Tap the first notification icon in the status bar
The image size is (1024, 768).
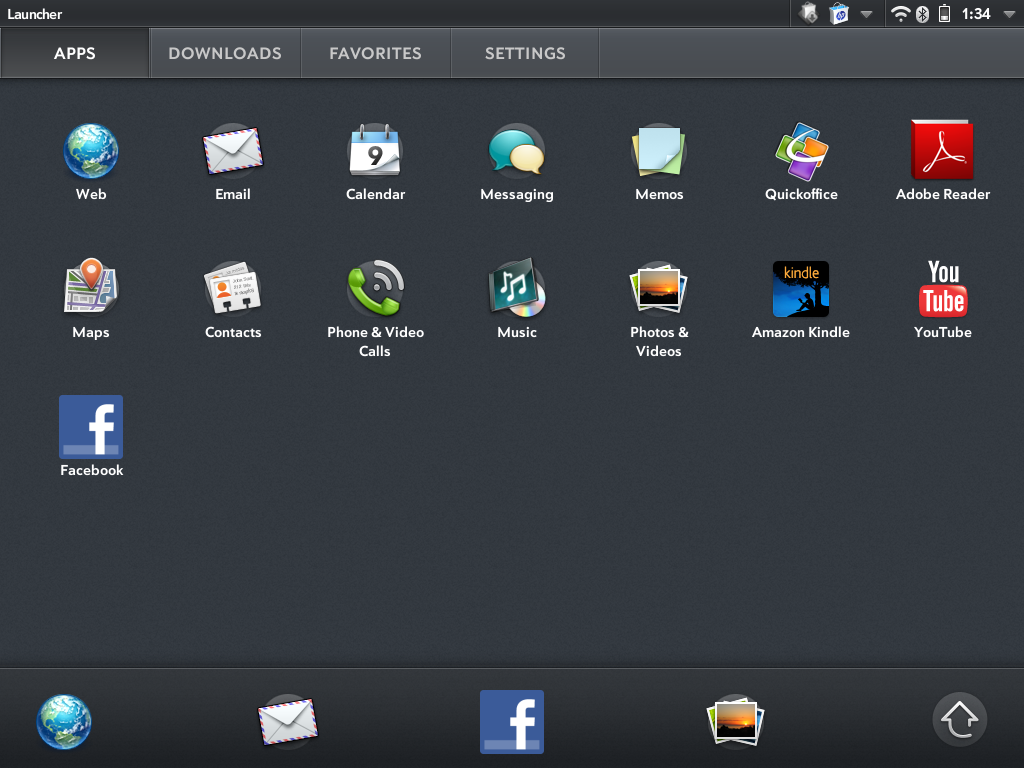pos(808,14)
